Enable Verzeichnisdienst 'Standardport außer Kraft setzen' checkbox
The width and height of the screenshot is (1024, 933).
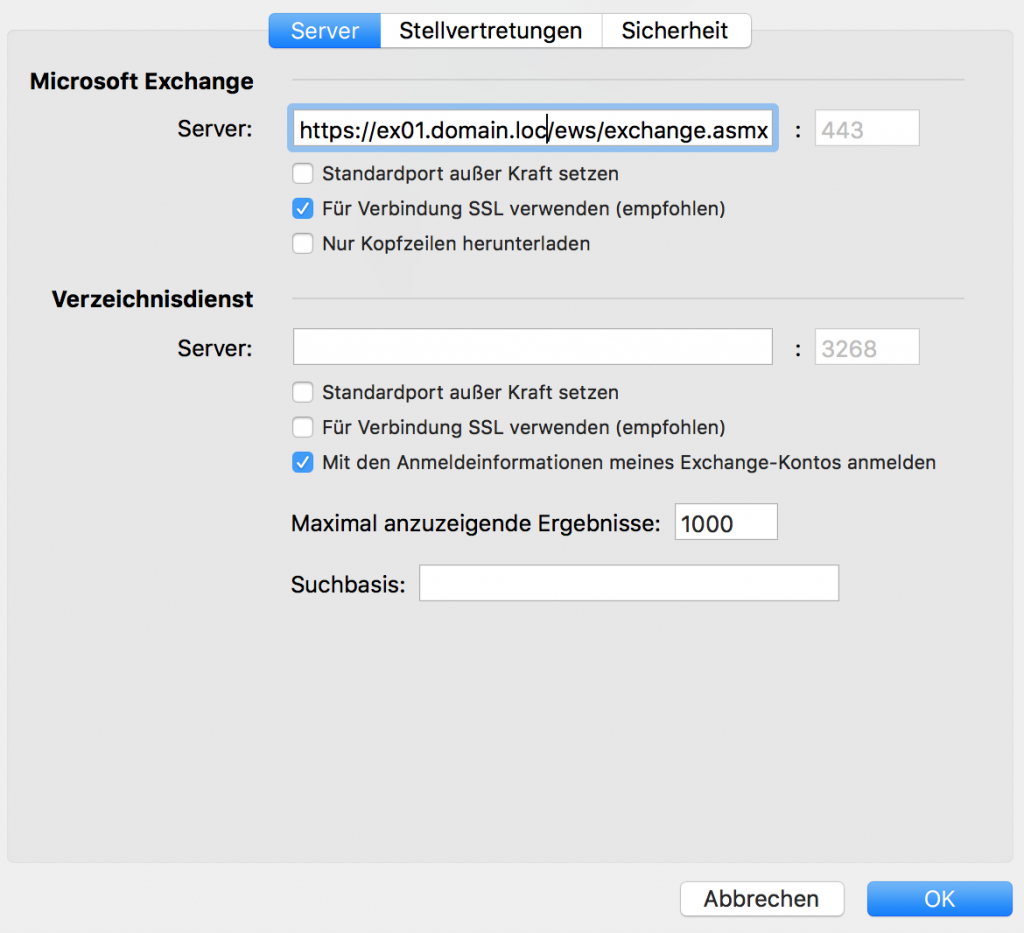[302, 392]
